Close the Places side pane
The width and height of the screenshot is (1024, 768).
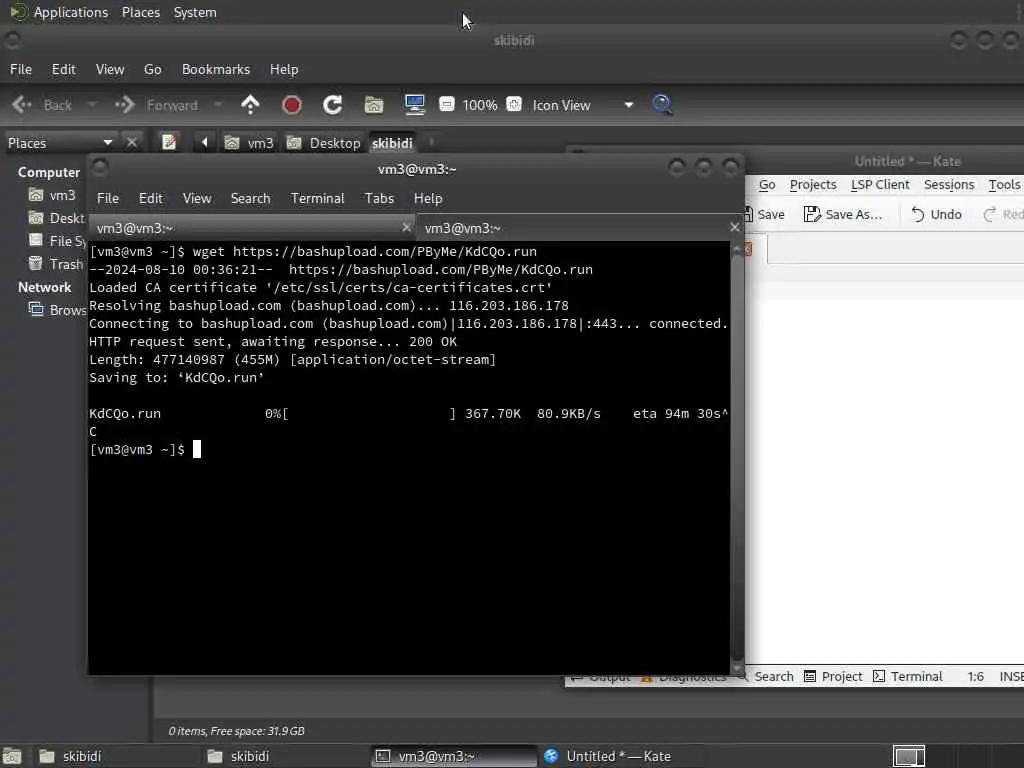[132, 142]
